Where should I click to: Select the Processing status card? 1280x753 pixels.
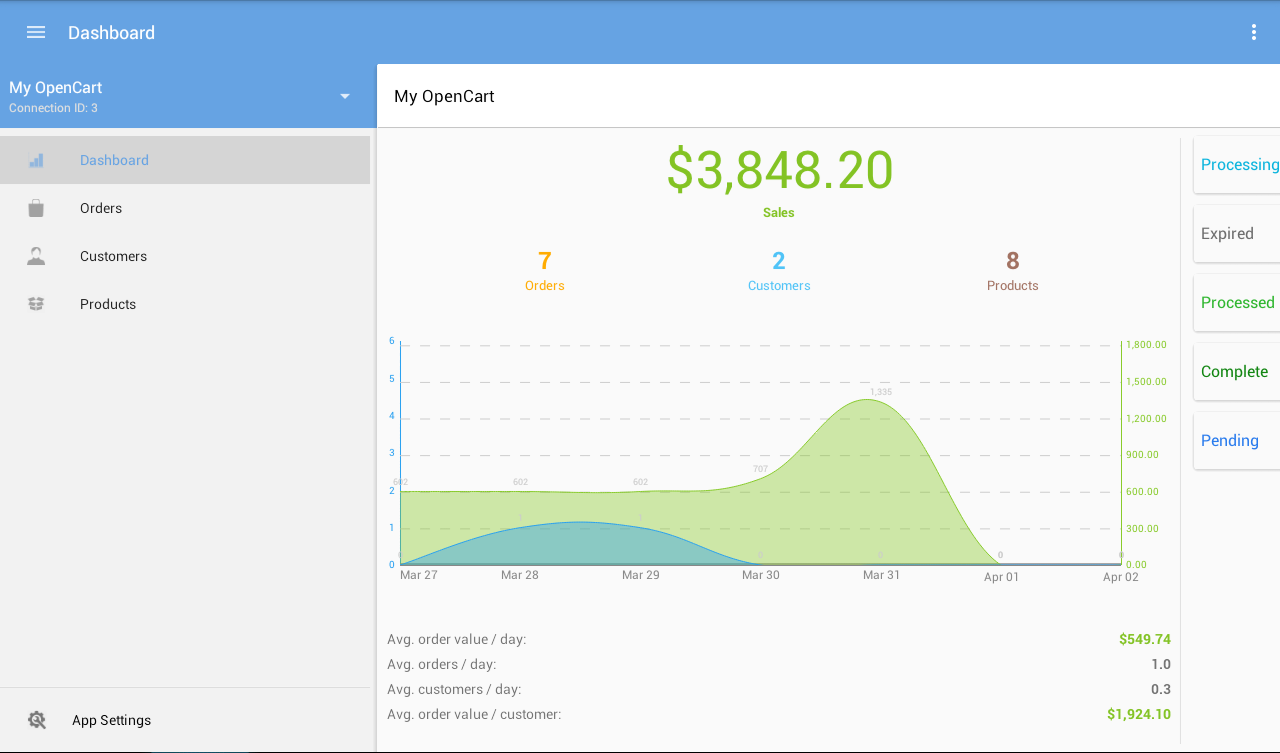[1237, 165]
